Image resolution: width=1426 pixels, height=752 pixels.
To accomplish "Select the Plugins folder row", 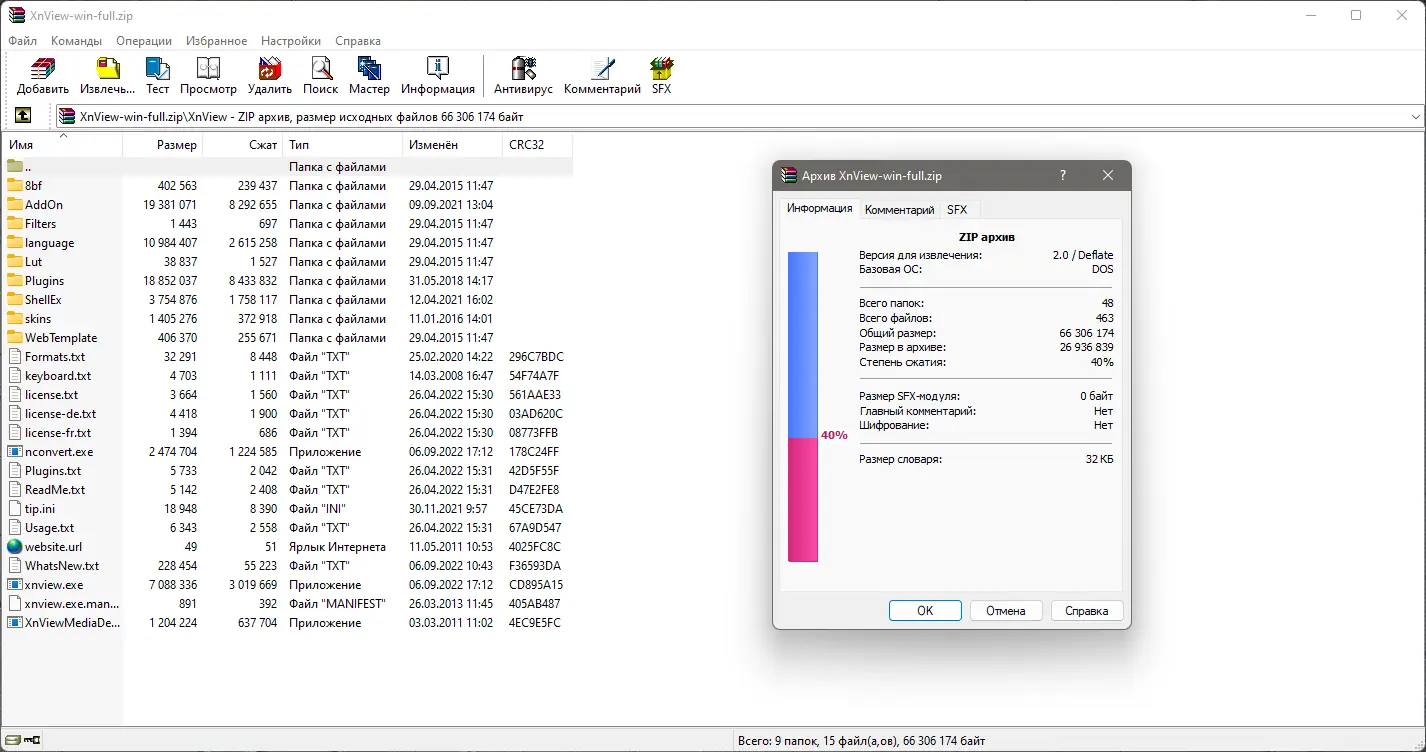I will point(288,281).
